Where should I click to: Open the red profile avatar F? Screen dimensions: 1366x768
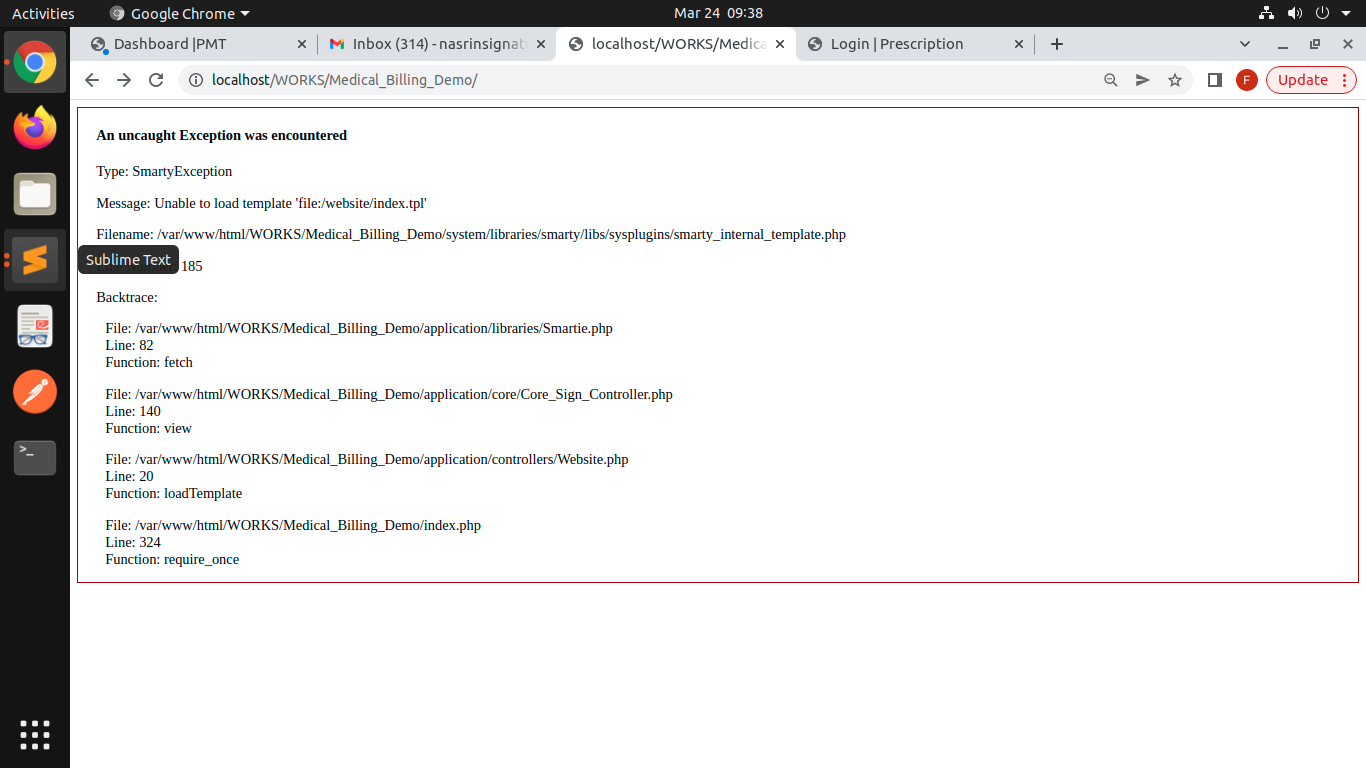[x=1246, y=80]
